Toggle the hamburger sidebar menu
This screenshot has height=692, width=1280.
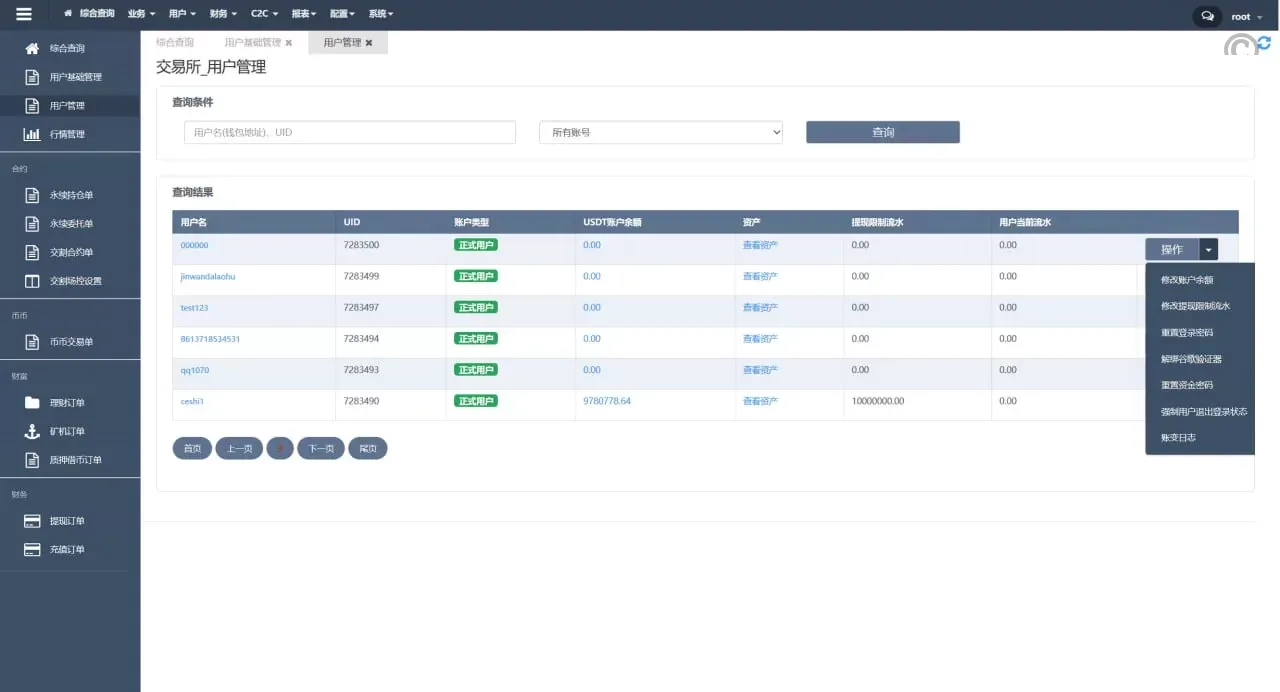24,15
